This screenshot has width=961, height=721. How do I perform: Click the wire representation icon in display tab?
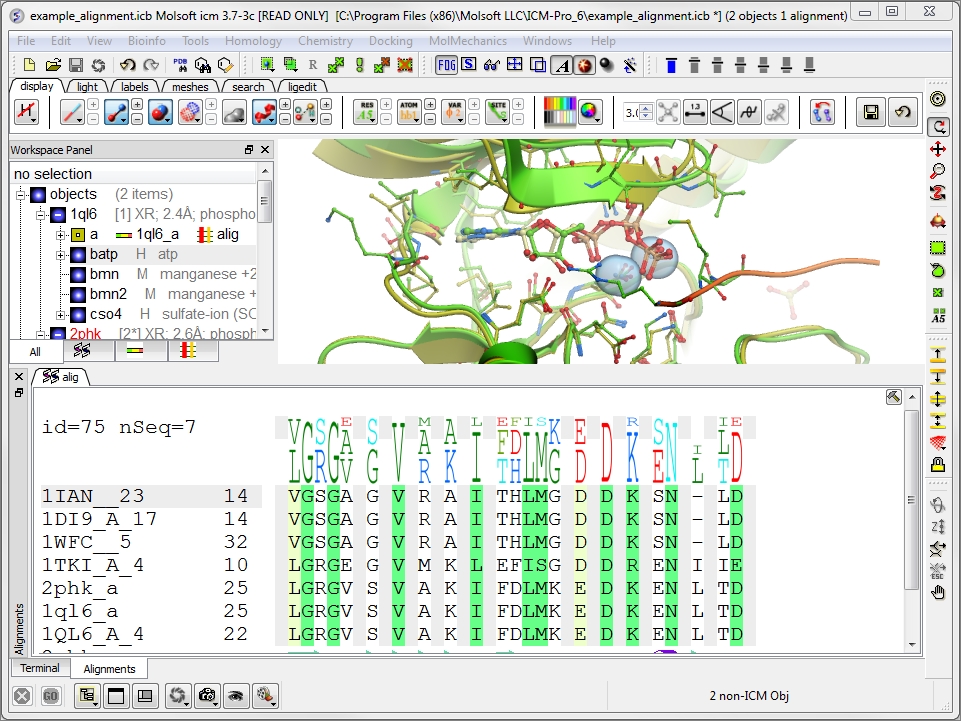point(71,112)
